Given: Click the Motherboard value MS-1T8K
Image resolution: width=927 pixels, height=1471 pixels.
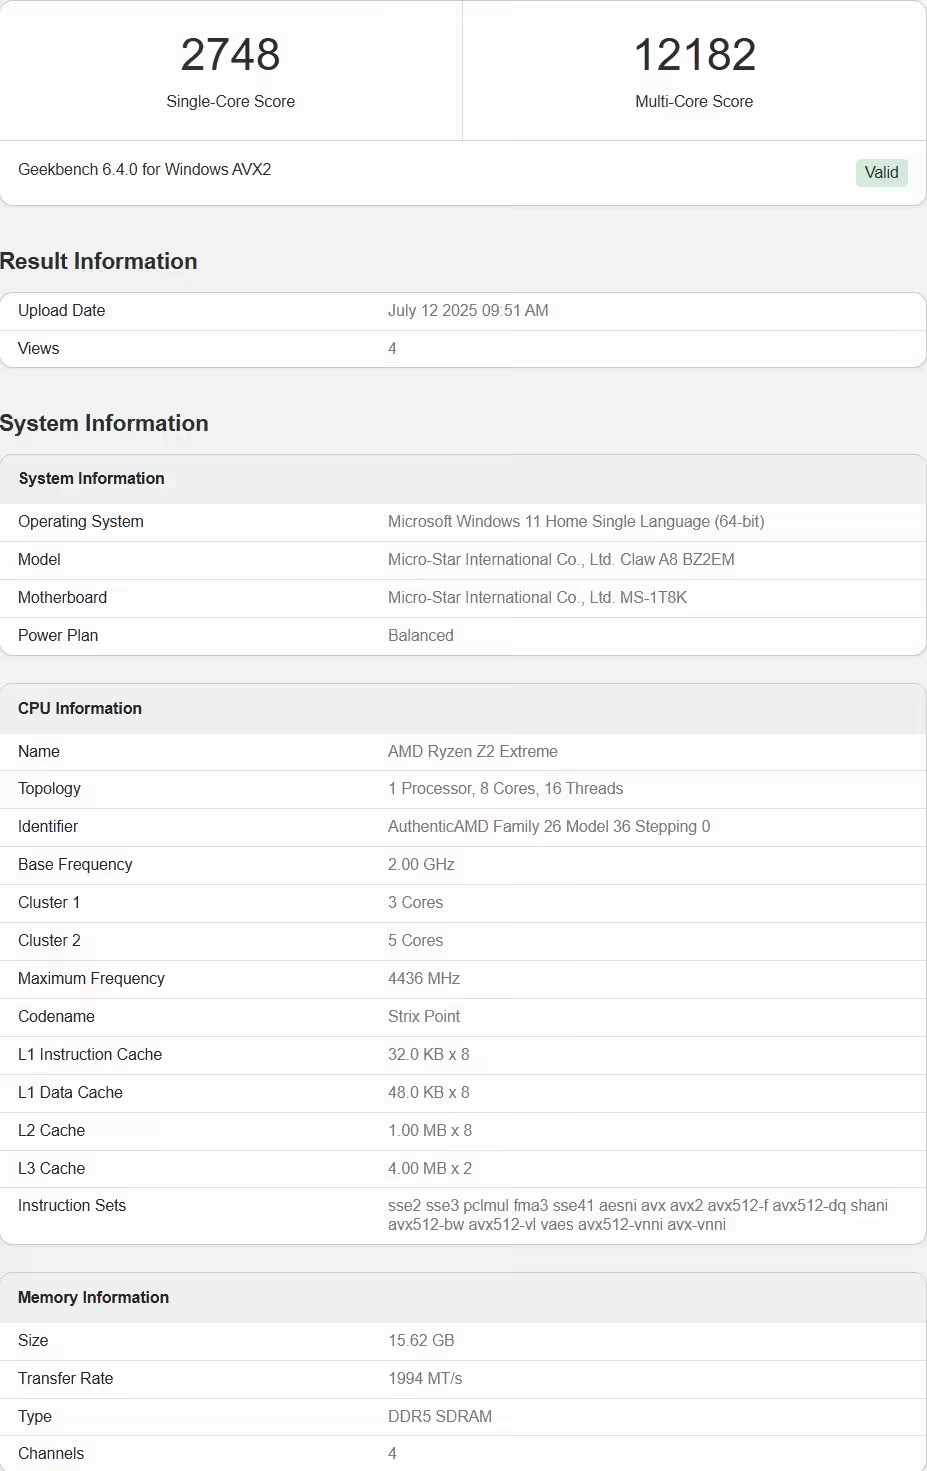Looking at the screenshot, I should click(x=537, y=597).
